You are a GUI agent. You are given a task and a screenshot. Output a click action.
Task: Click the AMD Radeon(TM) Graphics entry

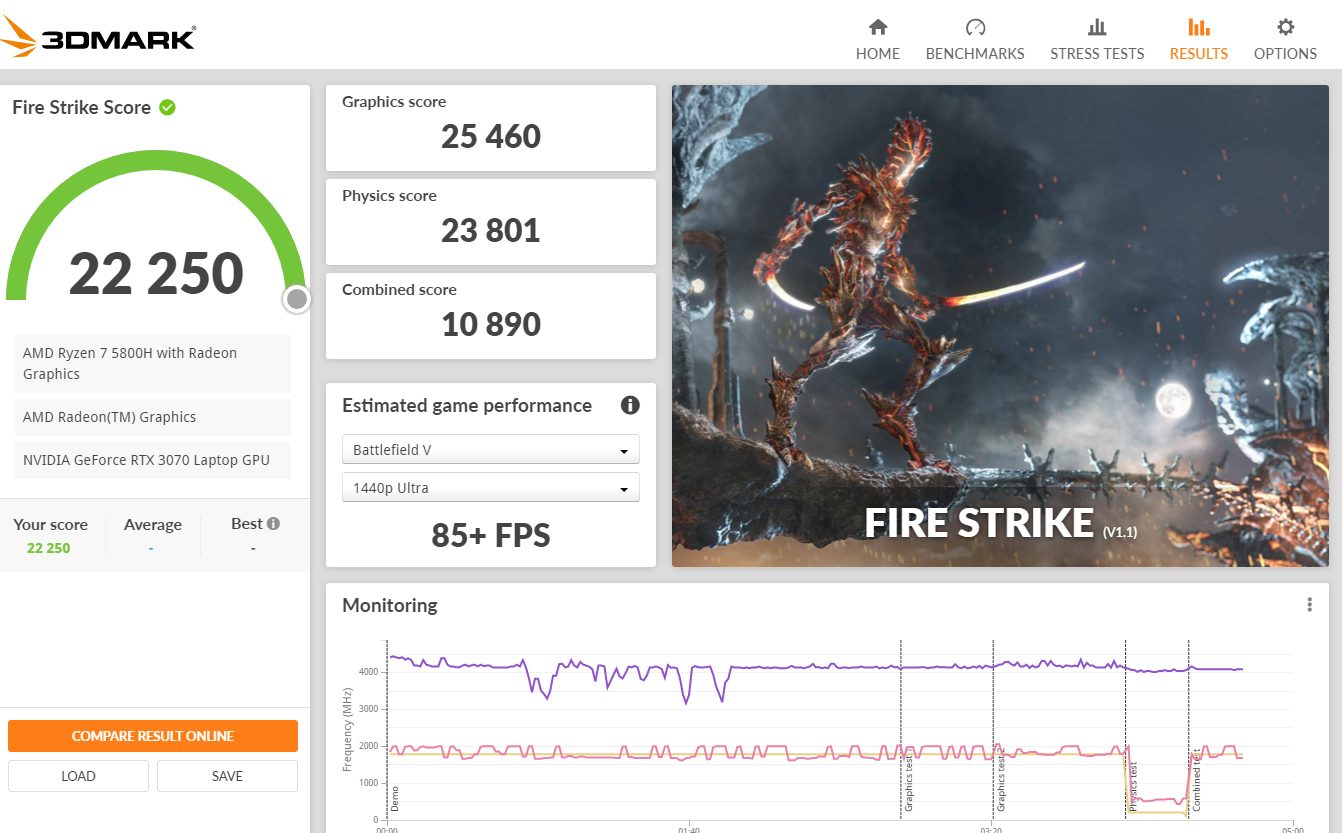click(153, 417)
